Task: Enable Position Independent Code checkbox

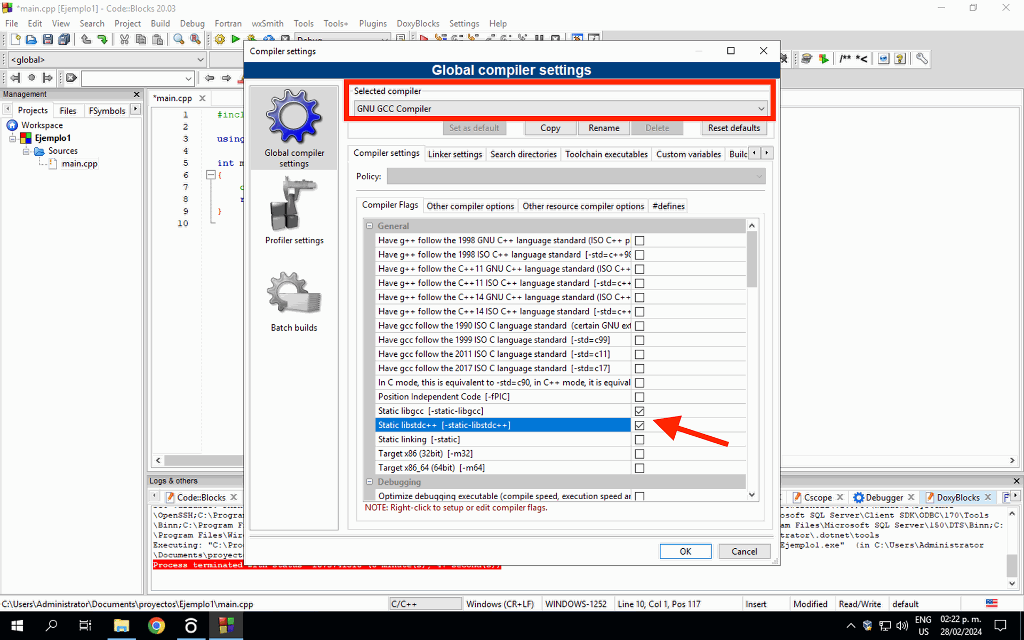Action: pos(639,397)
